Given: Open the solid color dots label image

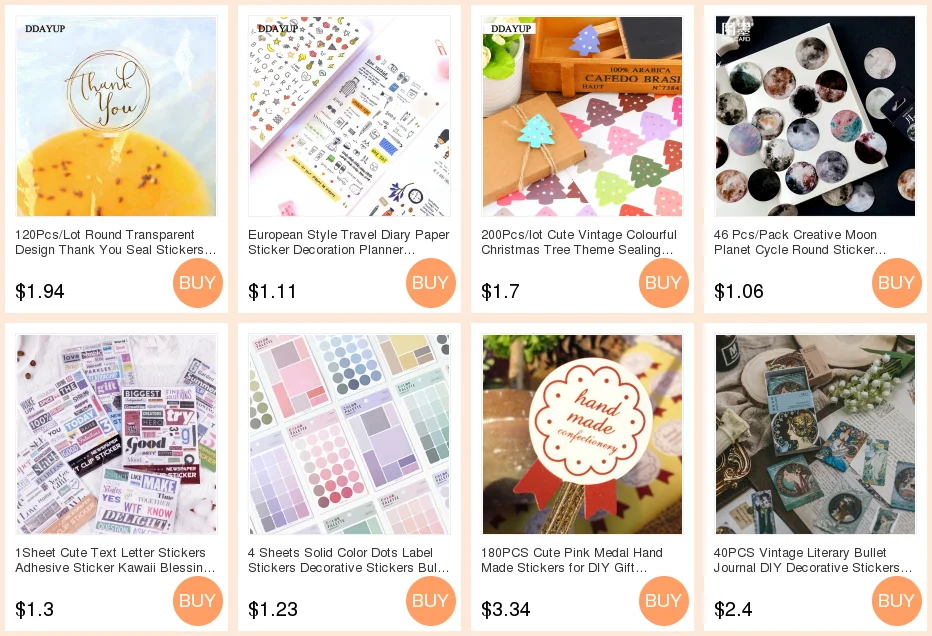Looking at the screenshot, I should pyautogui.click(x=350, y=434).
